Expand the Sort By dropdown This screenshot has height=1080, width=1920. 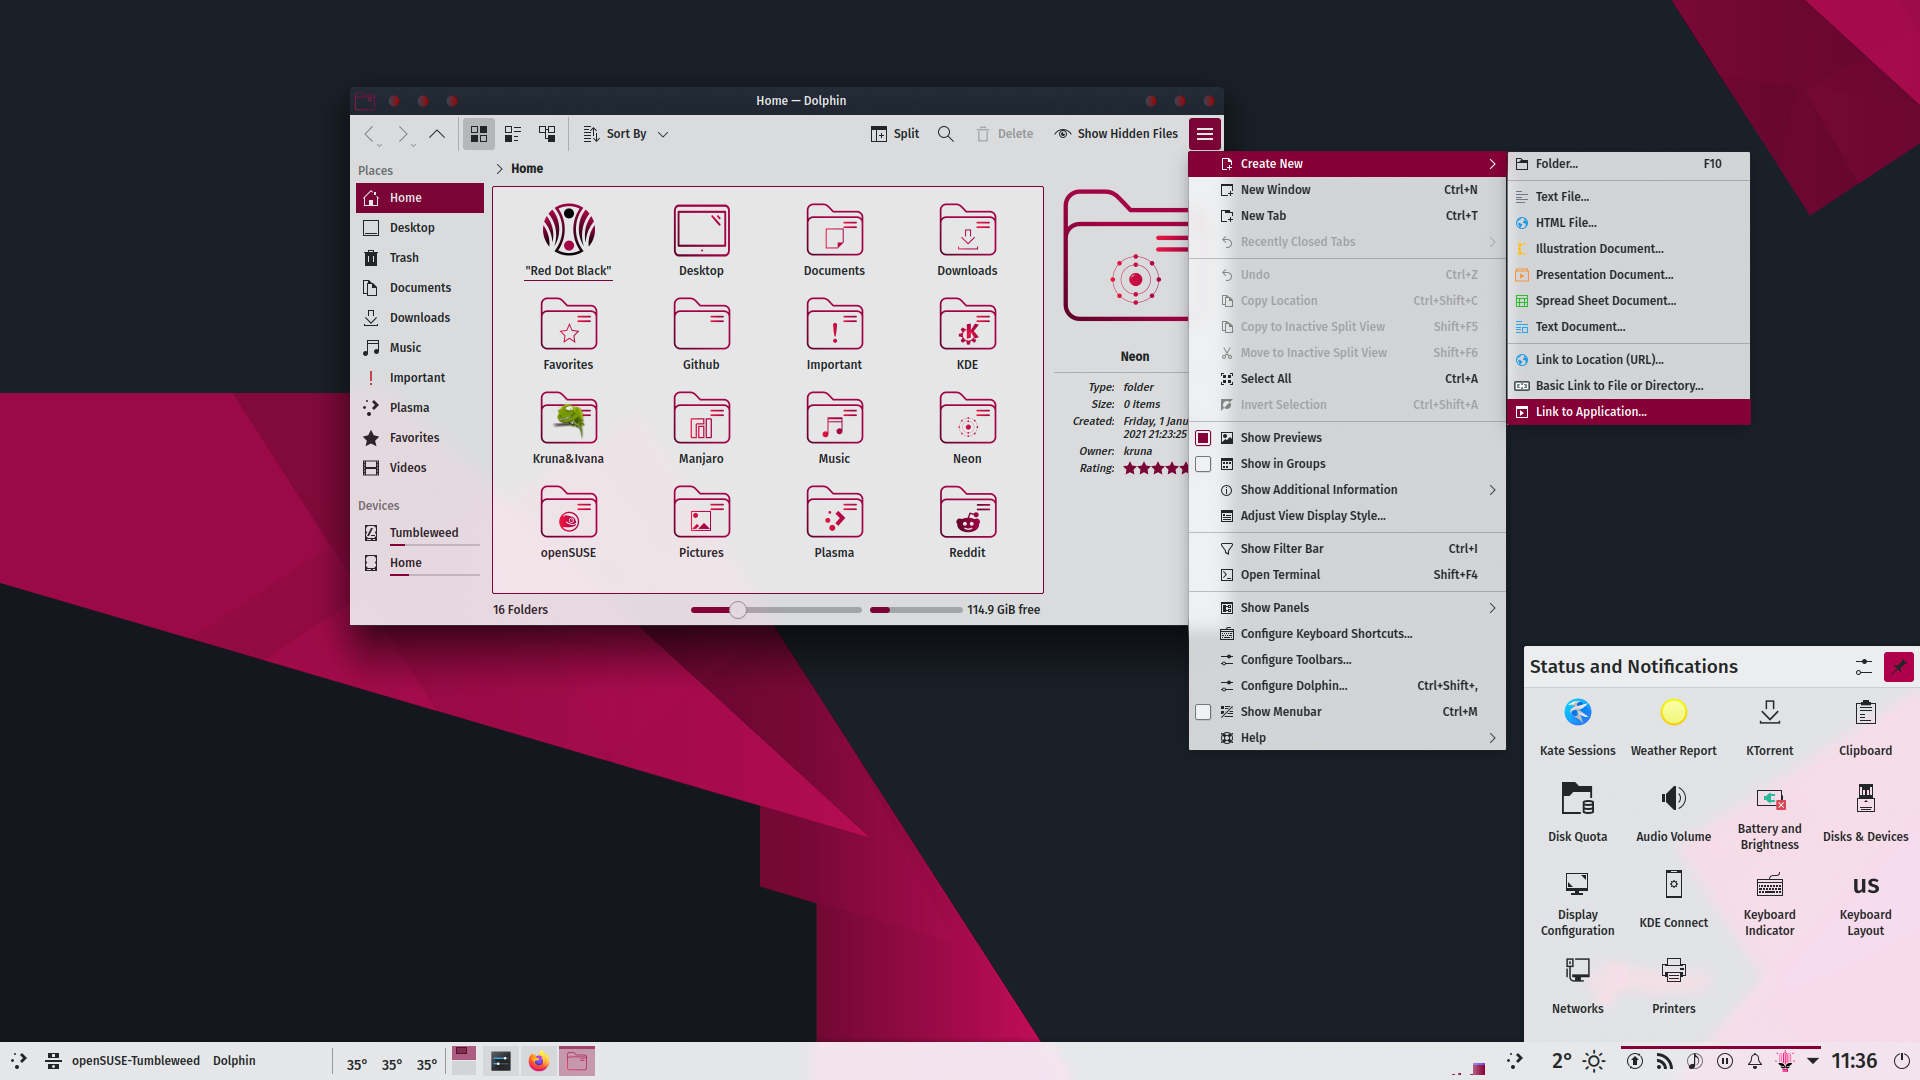tap(626, 133)
